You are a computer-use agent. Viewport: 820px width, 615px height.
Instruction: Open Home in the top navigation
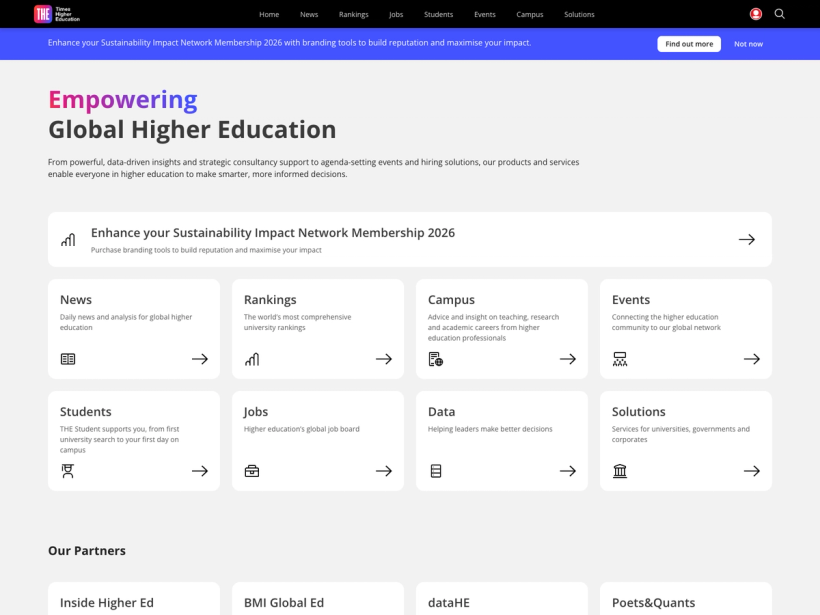point(269,15)
